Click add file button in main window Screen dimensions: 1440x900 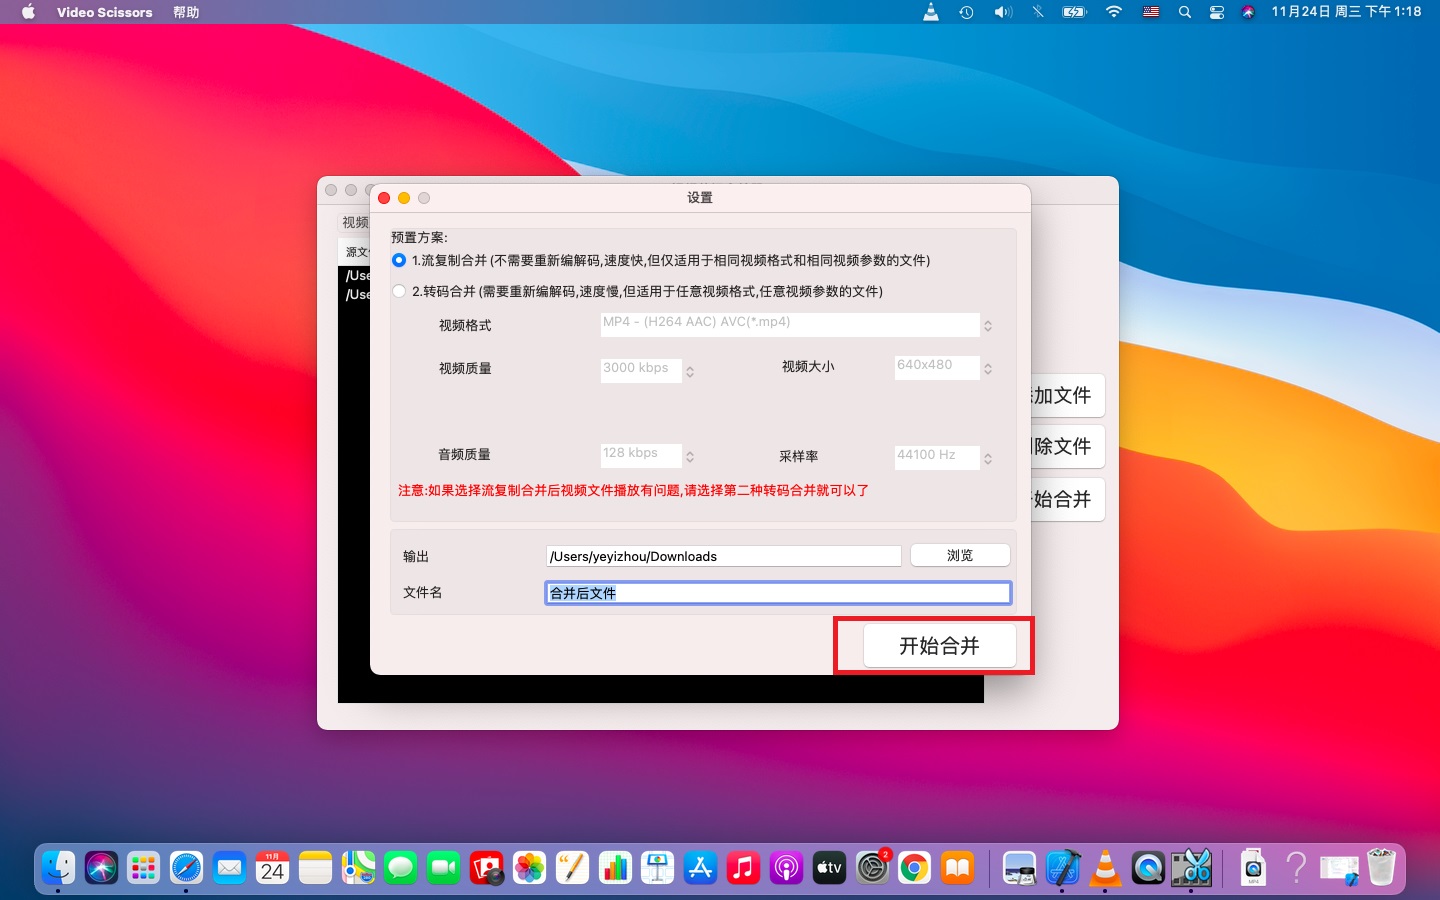coord(1067,396)
